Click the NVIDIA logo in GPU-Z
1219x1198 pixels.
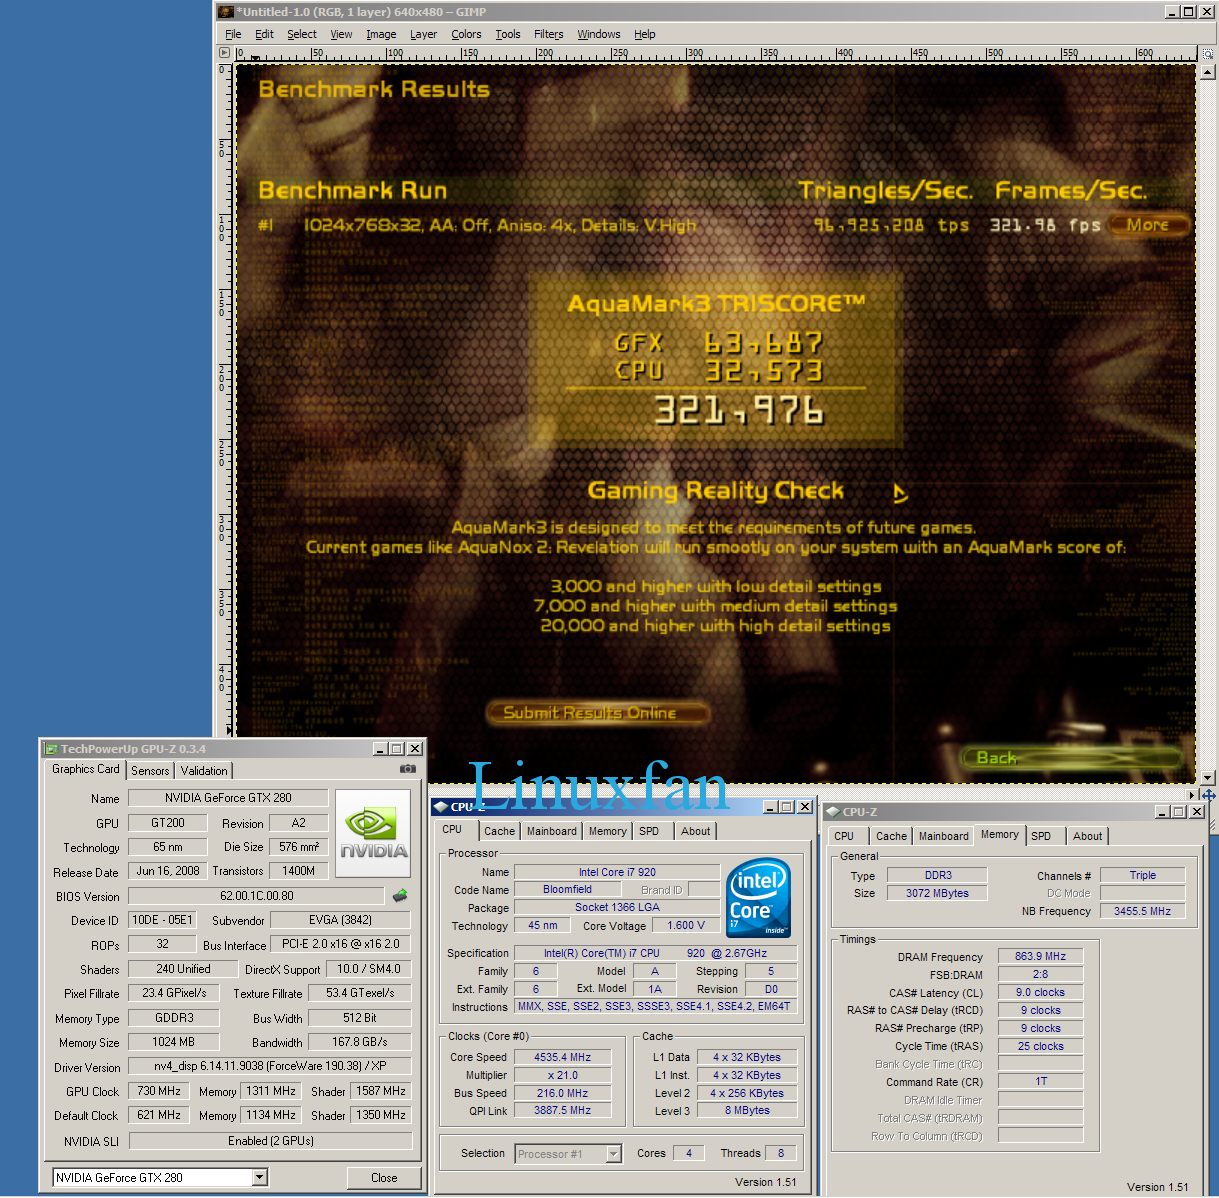coord(373,833)
